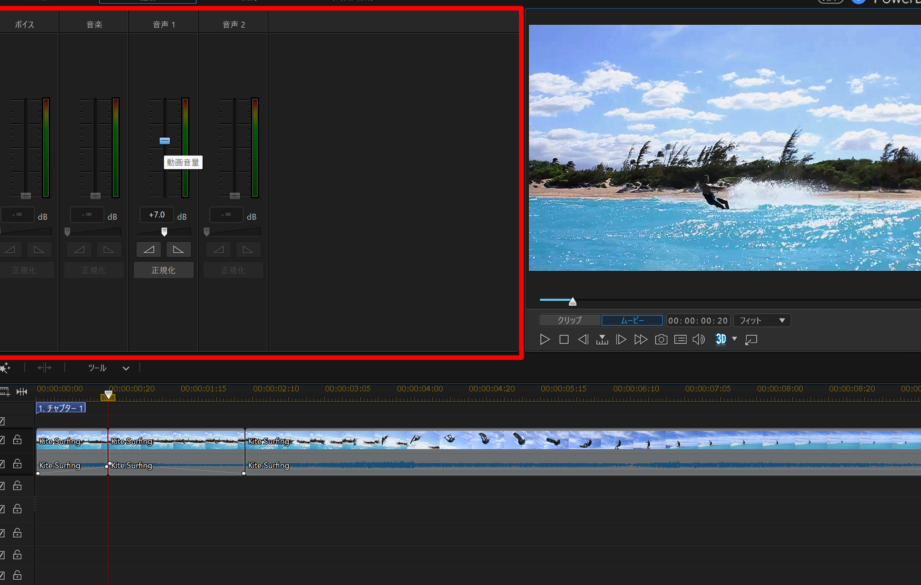Viewport: 921px width, 585px height.
Task: Open the 3D mode dropdown arrow
Action: pos(734,339)
